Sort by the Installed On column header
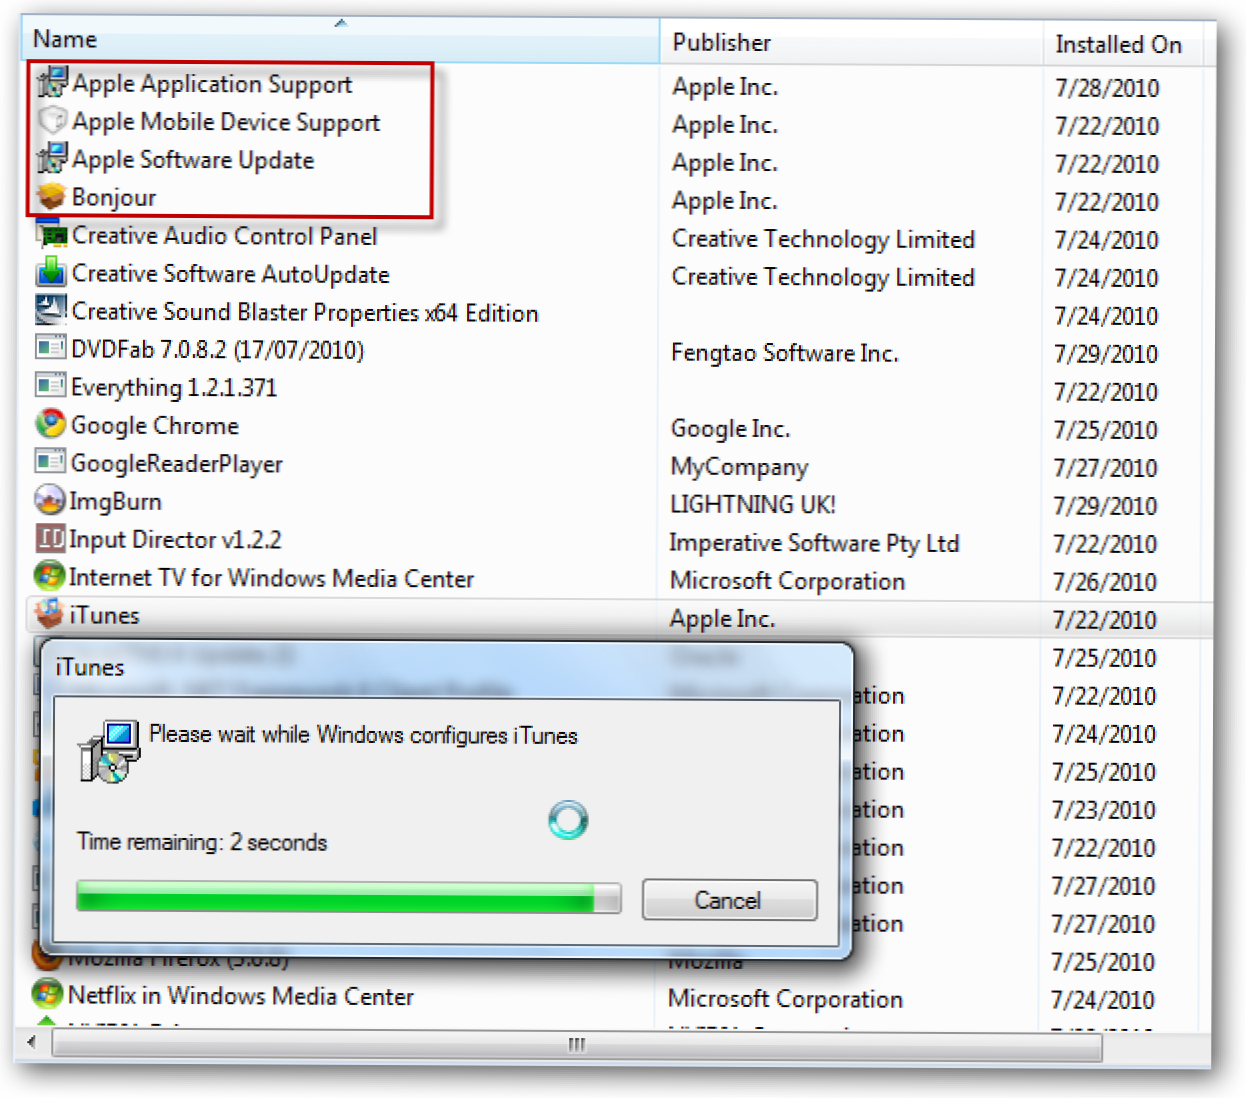Viewport: 1246px width, 1098px height. tap(1117, 45)
